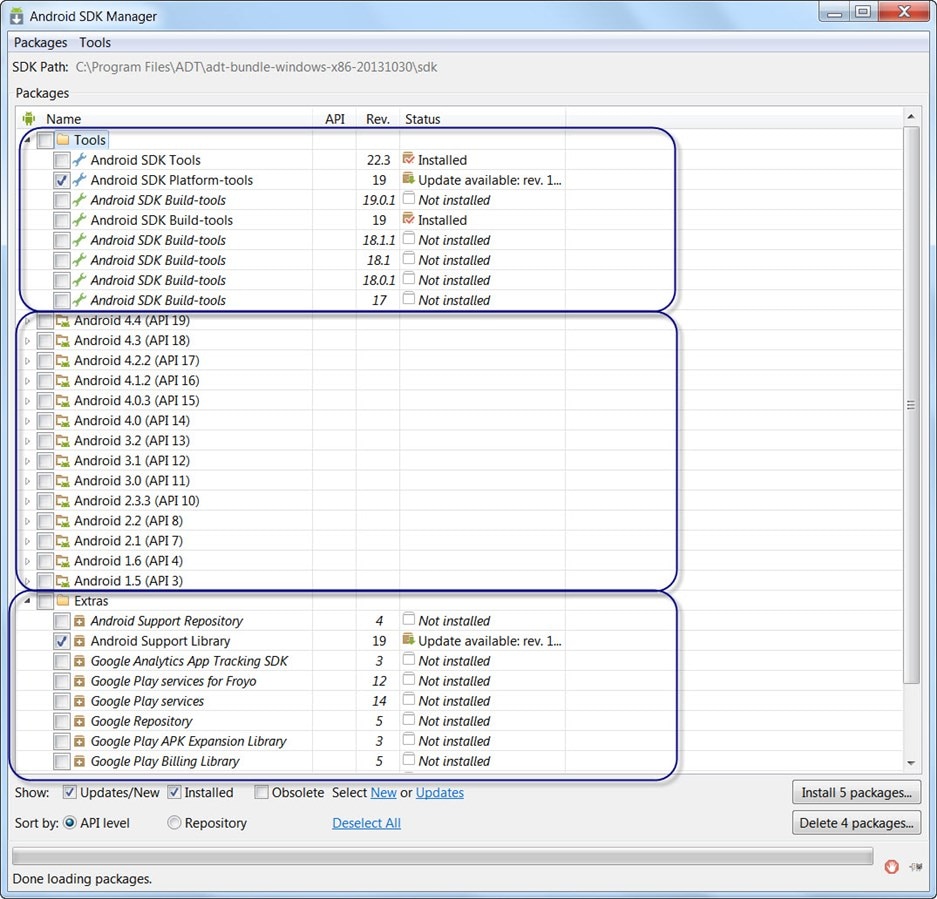Expand the Android 2.1 (API 7) node

[27, 541]
